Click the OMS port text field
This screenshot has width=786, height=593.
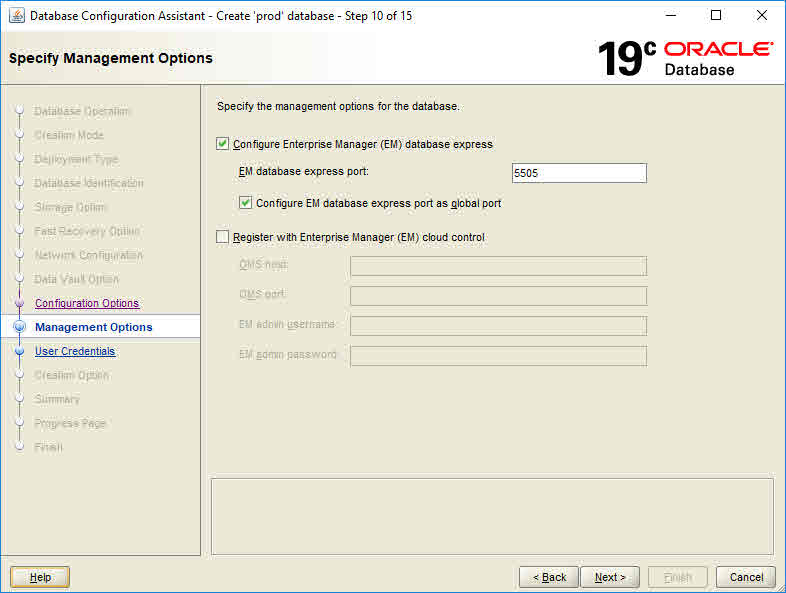498,296
